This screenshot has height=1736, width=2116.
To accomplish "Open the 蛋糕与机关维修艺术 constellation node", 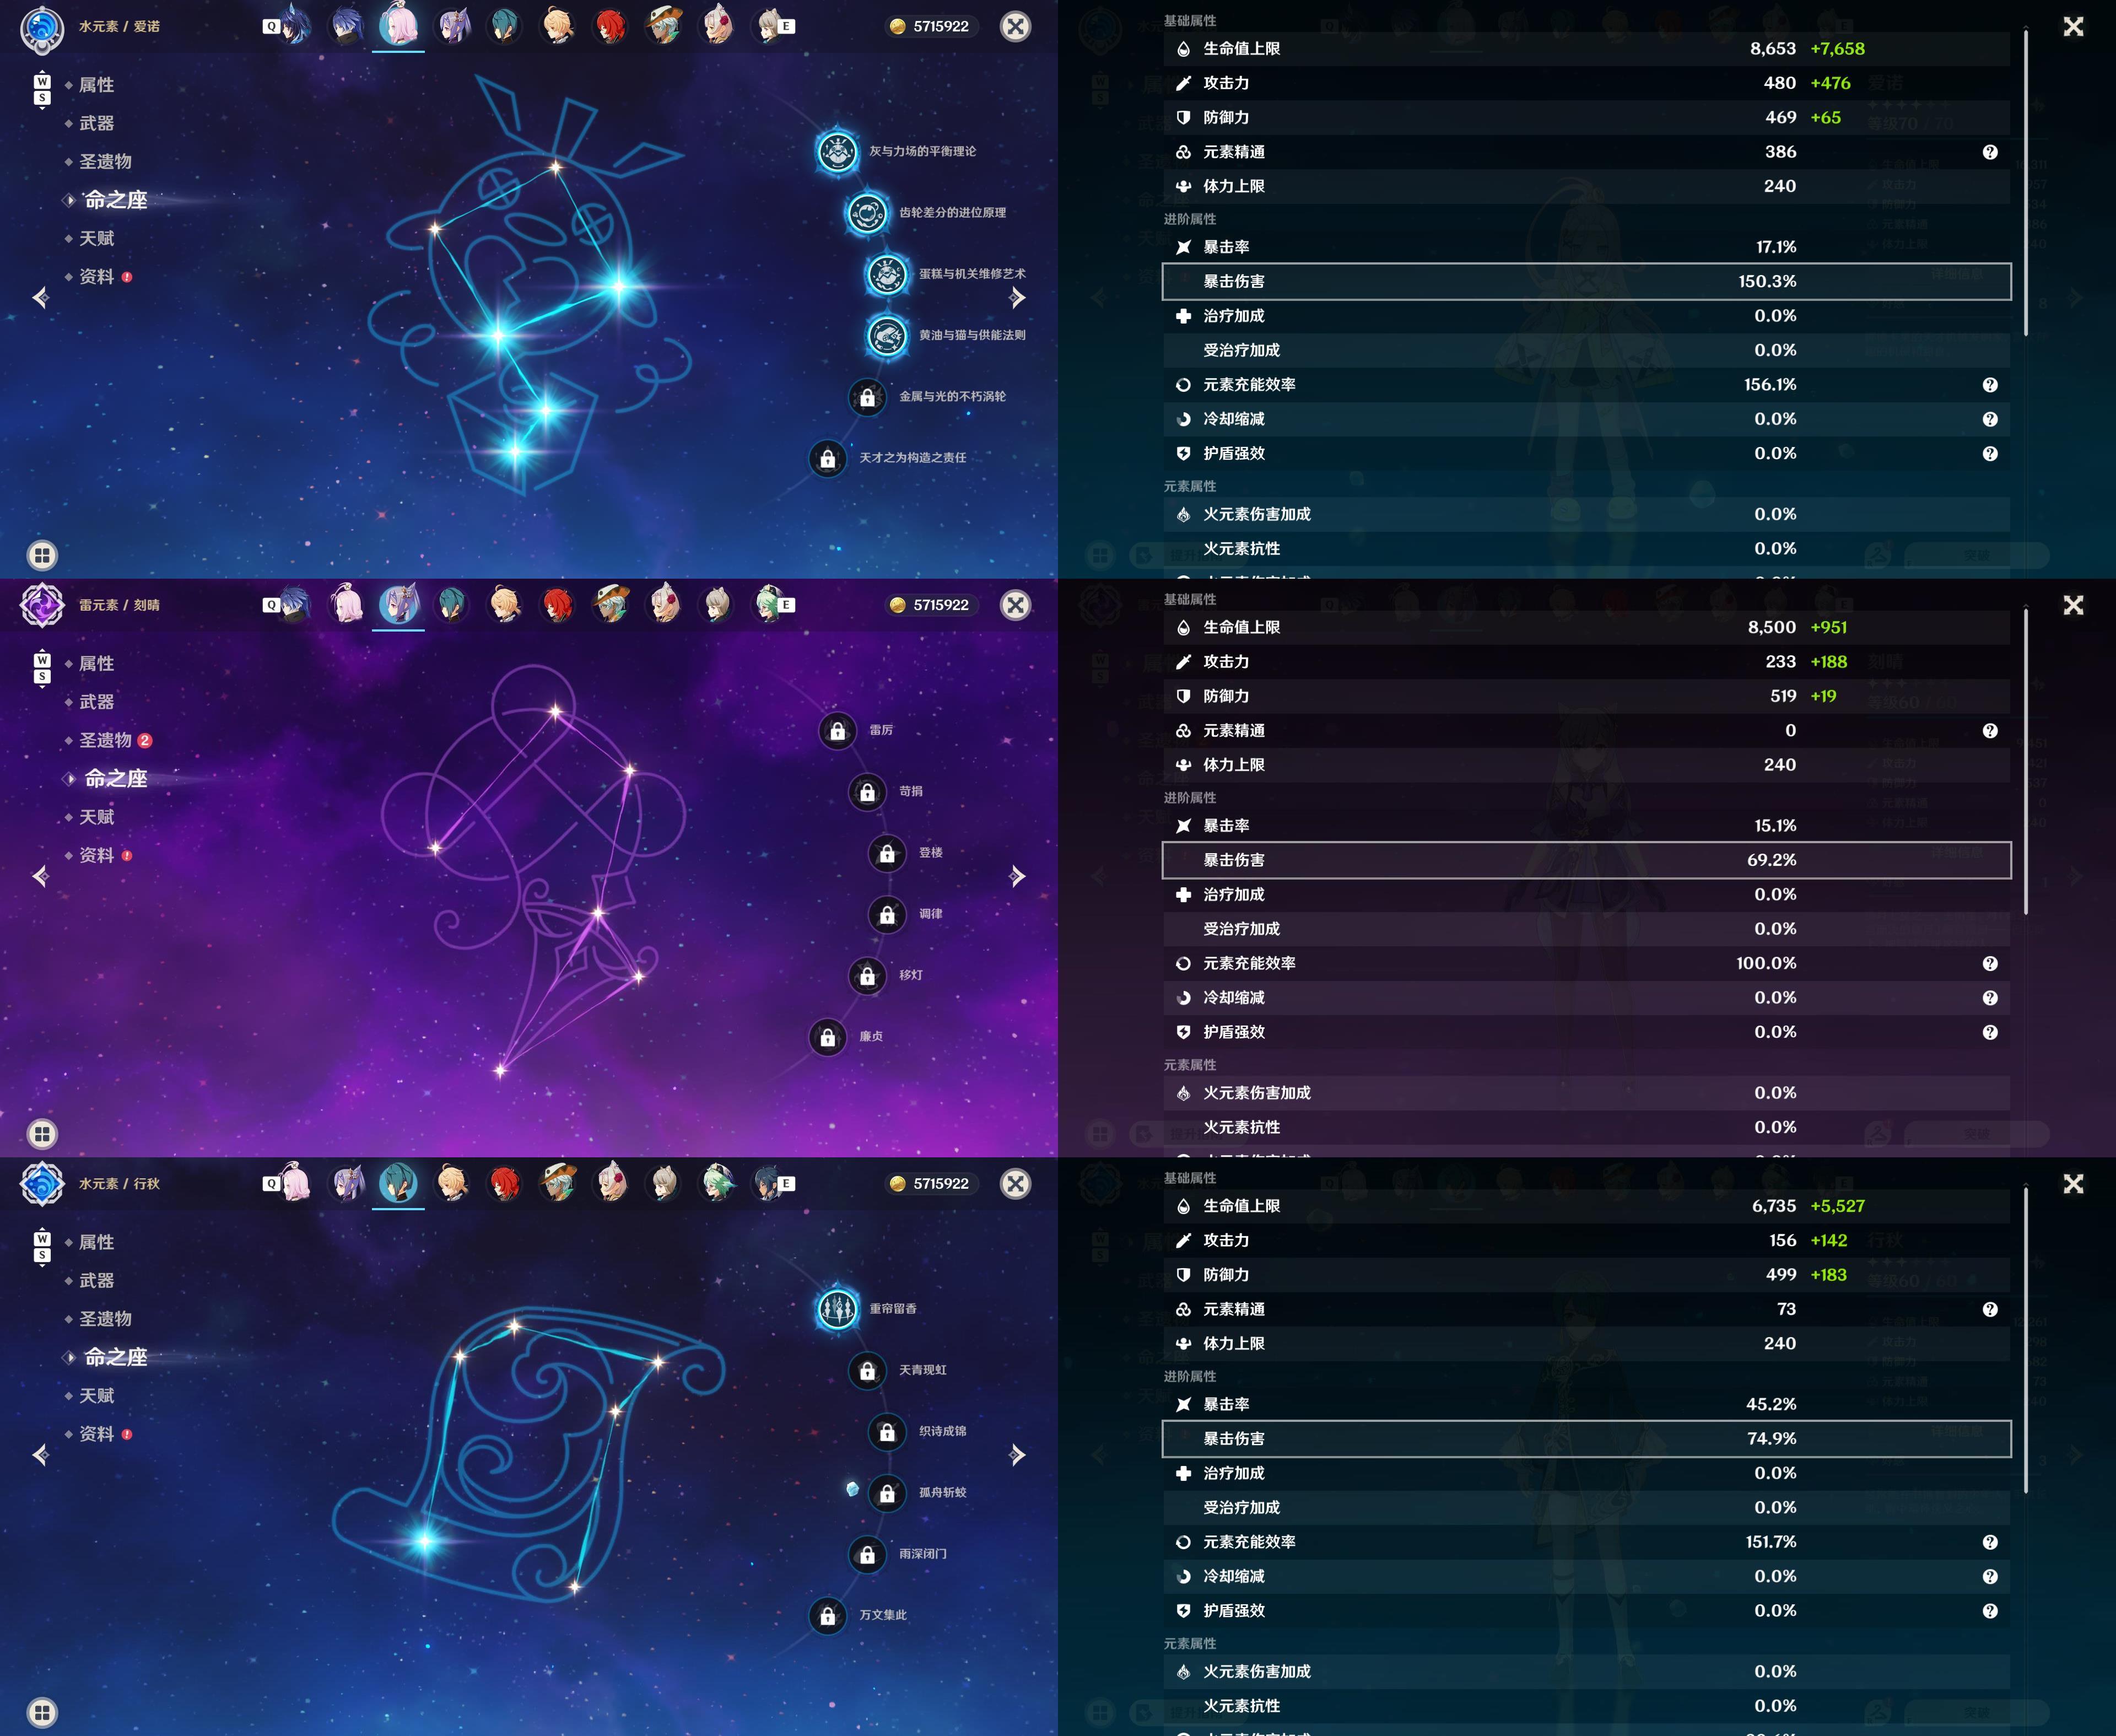I will tap(887, 274).
